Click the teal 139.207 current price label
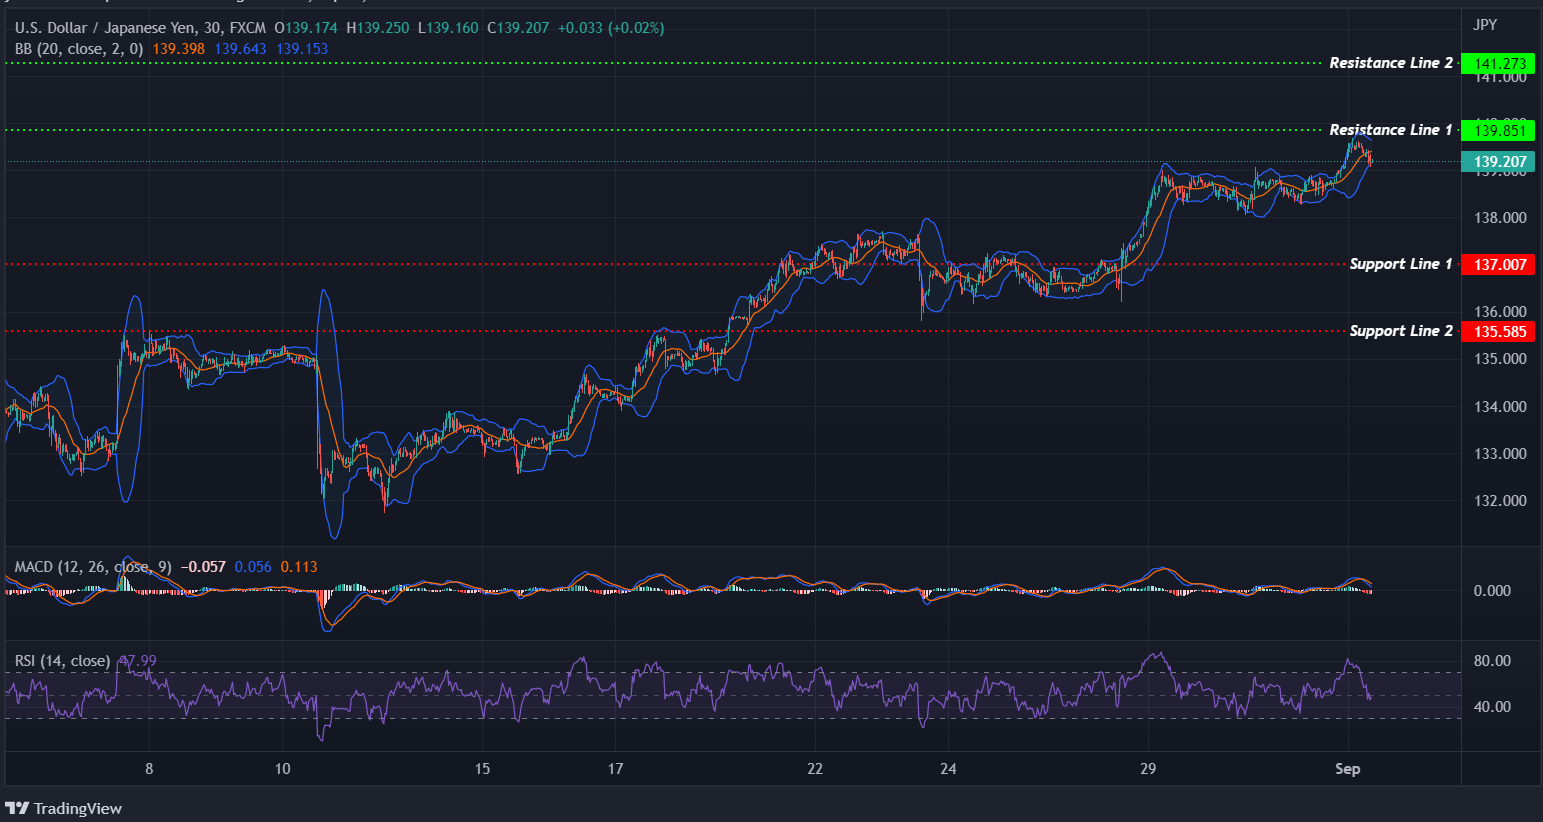 click(1499, 161)
